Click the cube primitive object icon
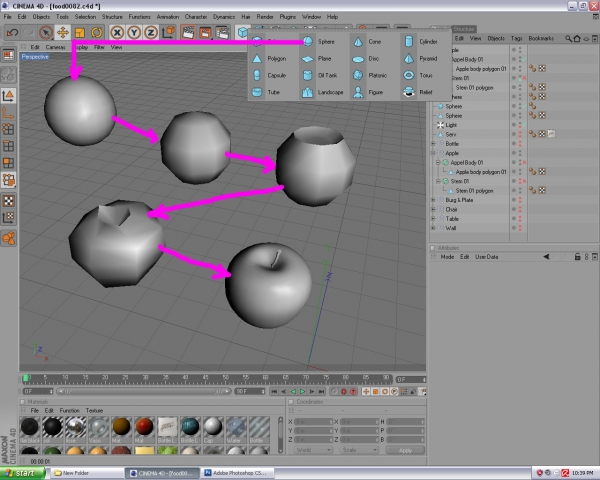Screen dimensions: 600x480 242,33
